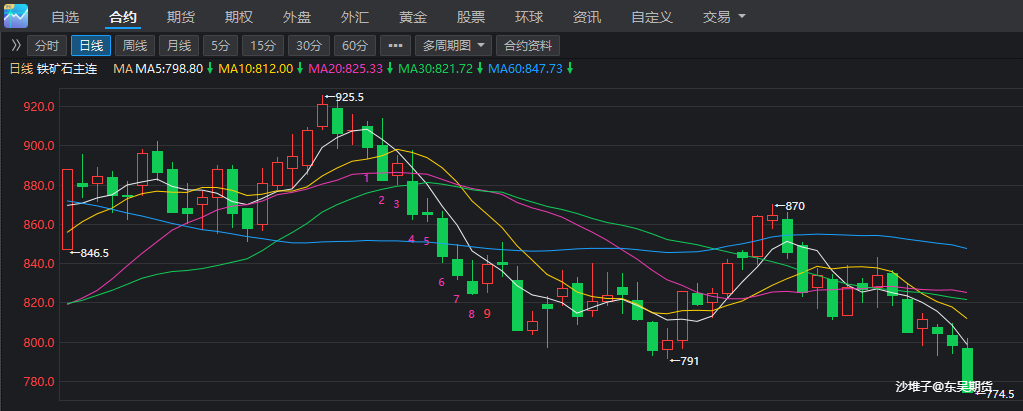Select the 5分 period button
Viewport: 1023px width, 411px height.
(x=221, y=46)
